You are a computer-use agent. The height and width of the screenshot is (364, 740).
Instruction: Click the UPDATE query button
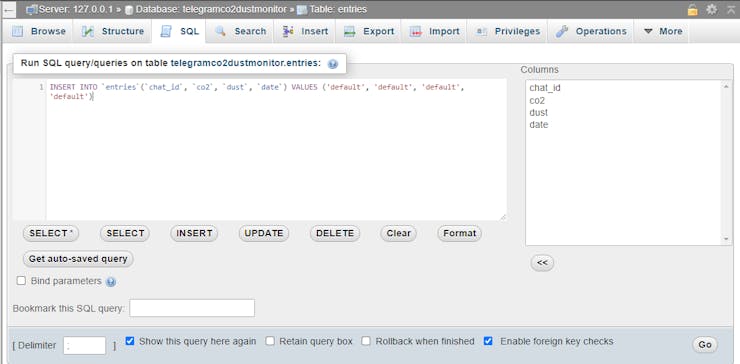264,233
